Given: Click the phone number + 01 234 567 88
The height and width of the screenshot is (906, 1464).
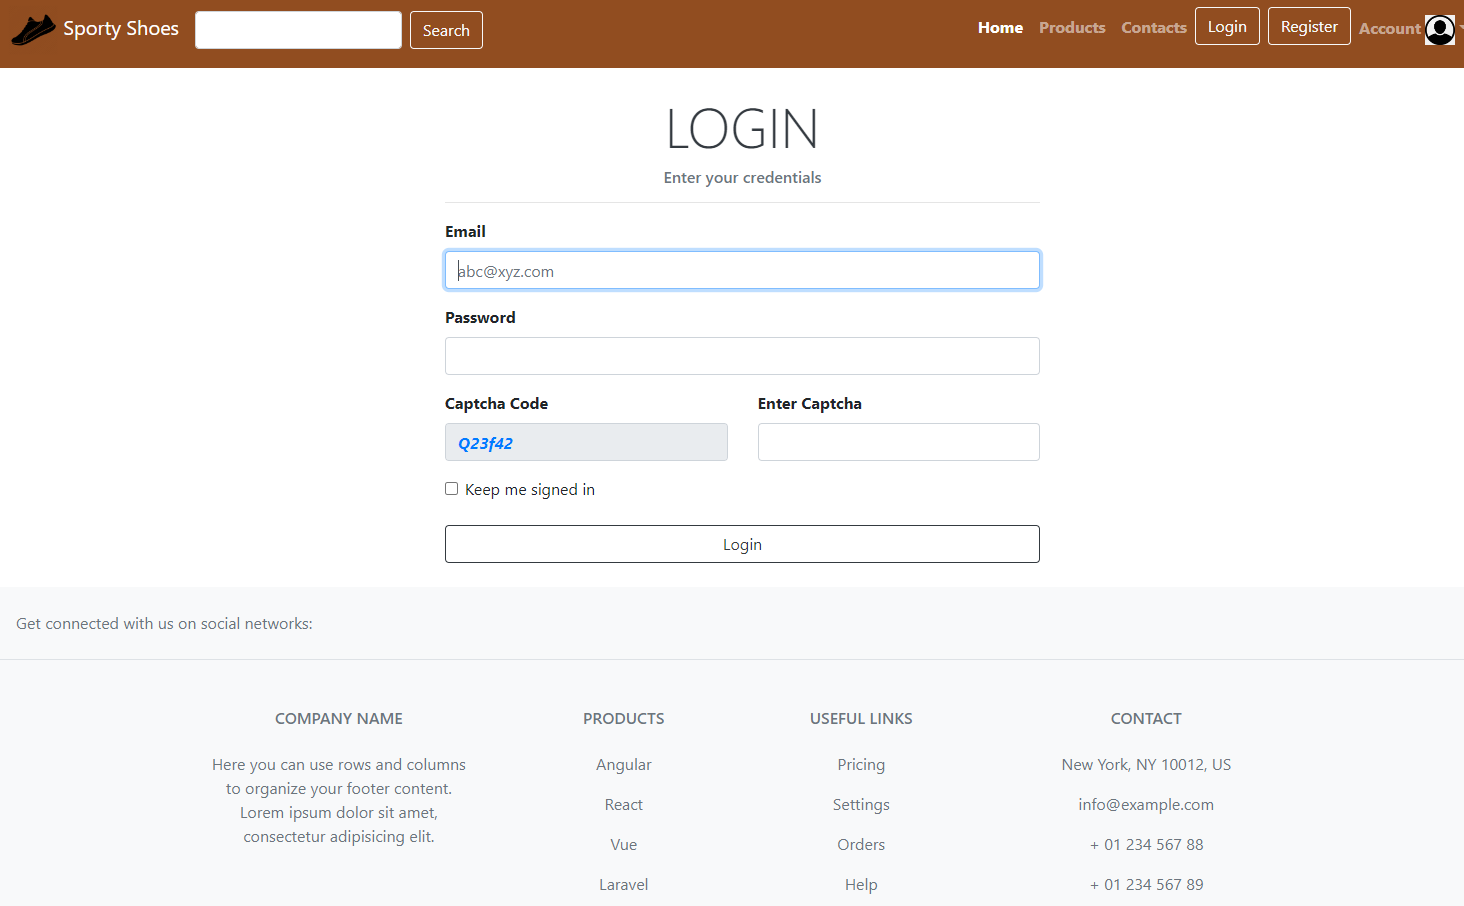Looking at the screenshot, I should tap(1146, 845).
